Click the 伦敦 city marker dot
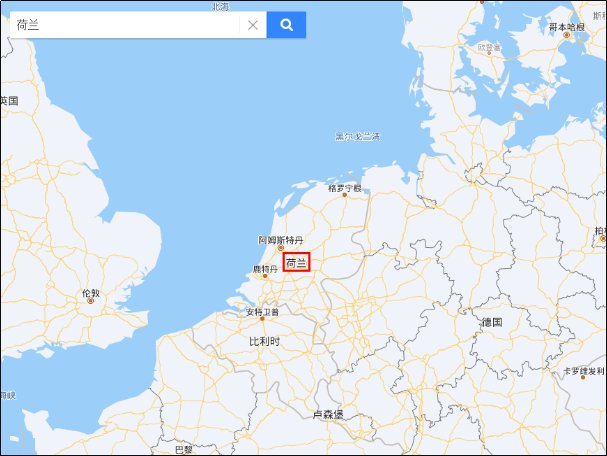Image resolution: width=607 pixels, height=456 pixels. click(x=91, y=301)
